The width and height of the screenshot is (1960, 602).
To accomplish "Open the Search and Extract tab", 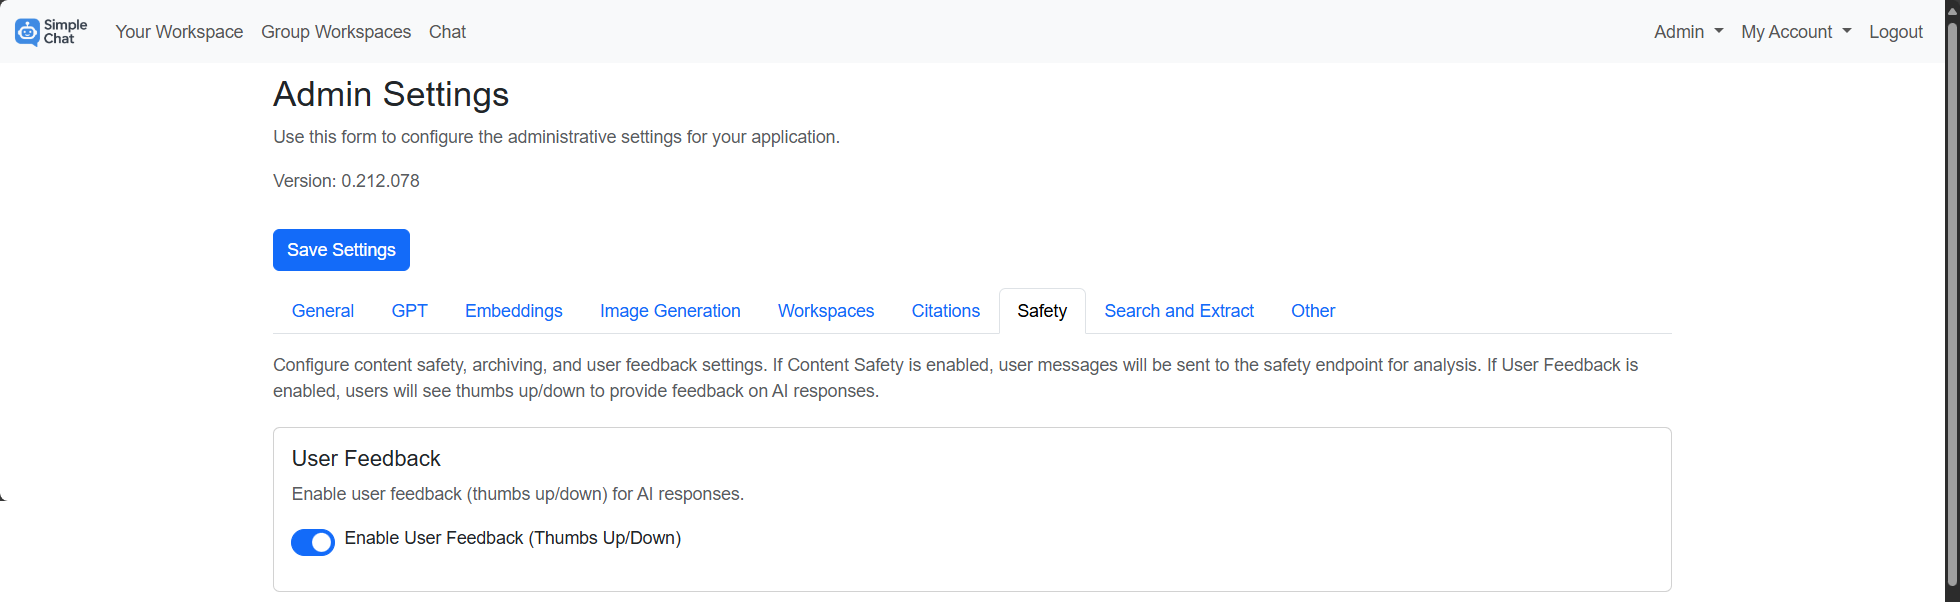I will tap(1179, 311).
